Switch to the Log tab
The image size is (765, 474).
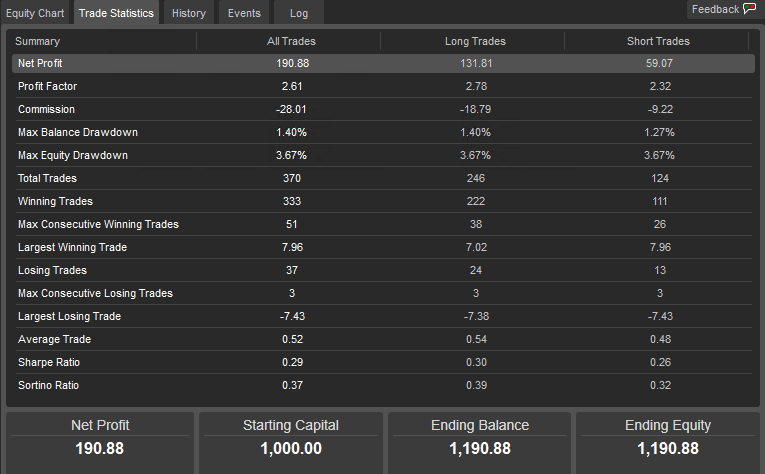[299, 13]
